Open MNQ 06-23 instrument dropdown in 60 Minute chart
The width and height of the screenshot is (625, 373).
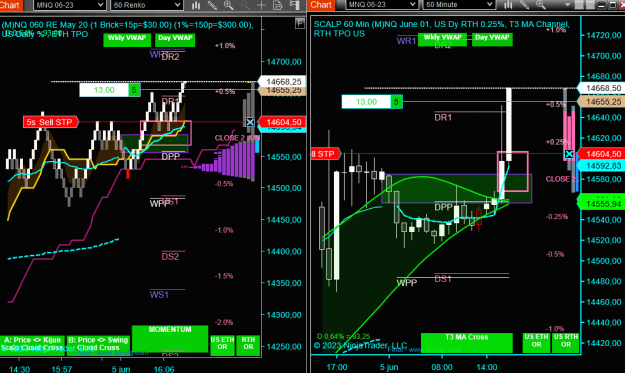pyautogui.click(x=381, y=5)
